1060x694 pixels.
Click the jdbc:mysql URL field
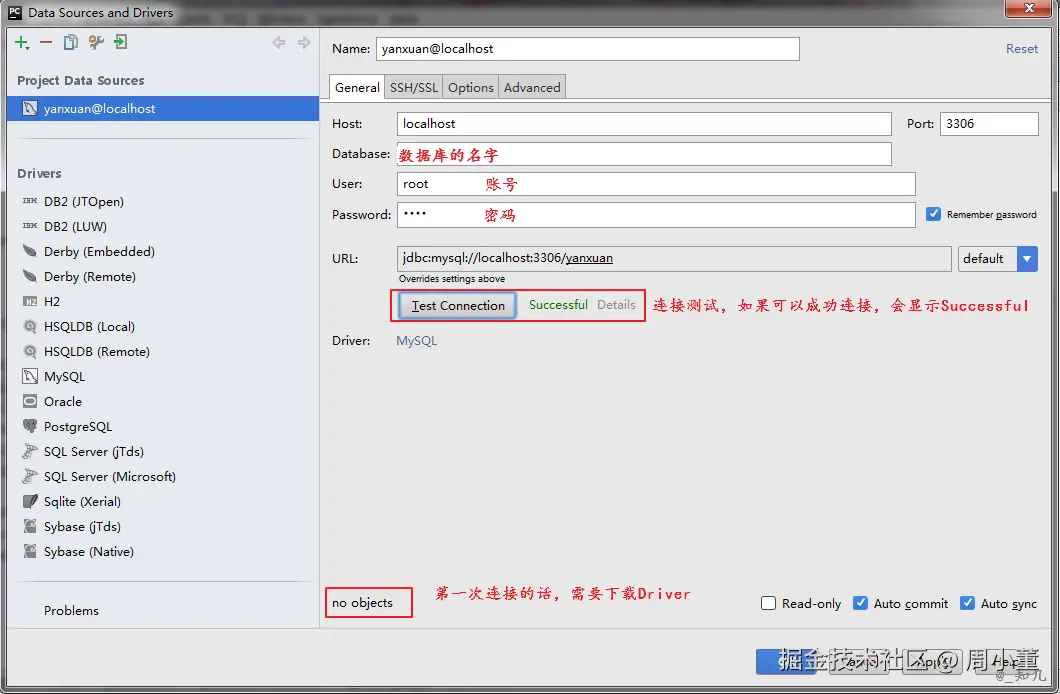(x=674, y=258)
